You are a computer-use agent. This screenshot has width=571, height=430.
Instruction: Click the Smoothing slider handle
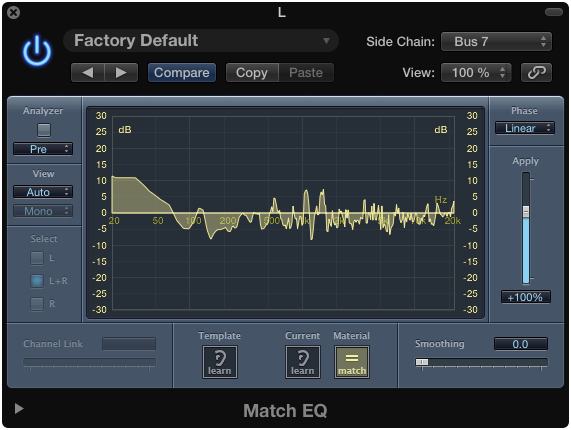click(422, 362)
